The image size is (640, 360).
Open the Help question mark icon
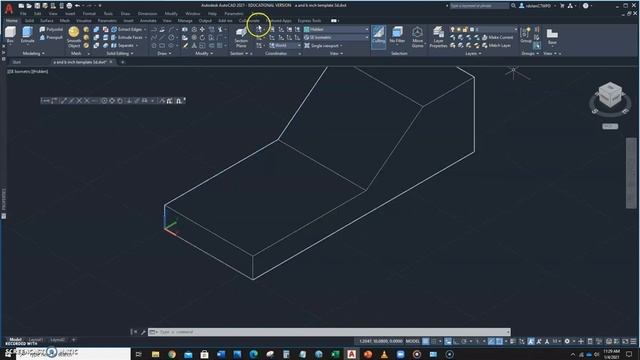tap(585, 6)
